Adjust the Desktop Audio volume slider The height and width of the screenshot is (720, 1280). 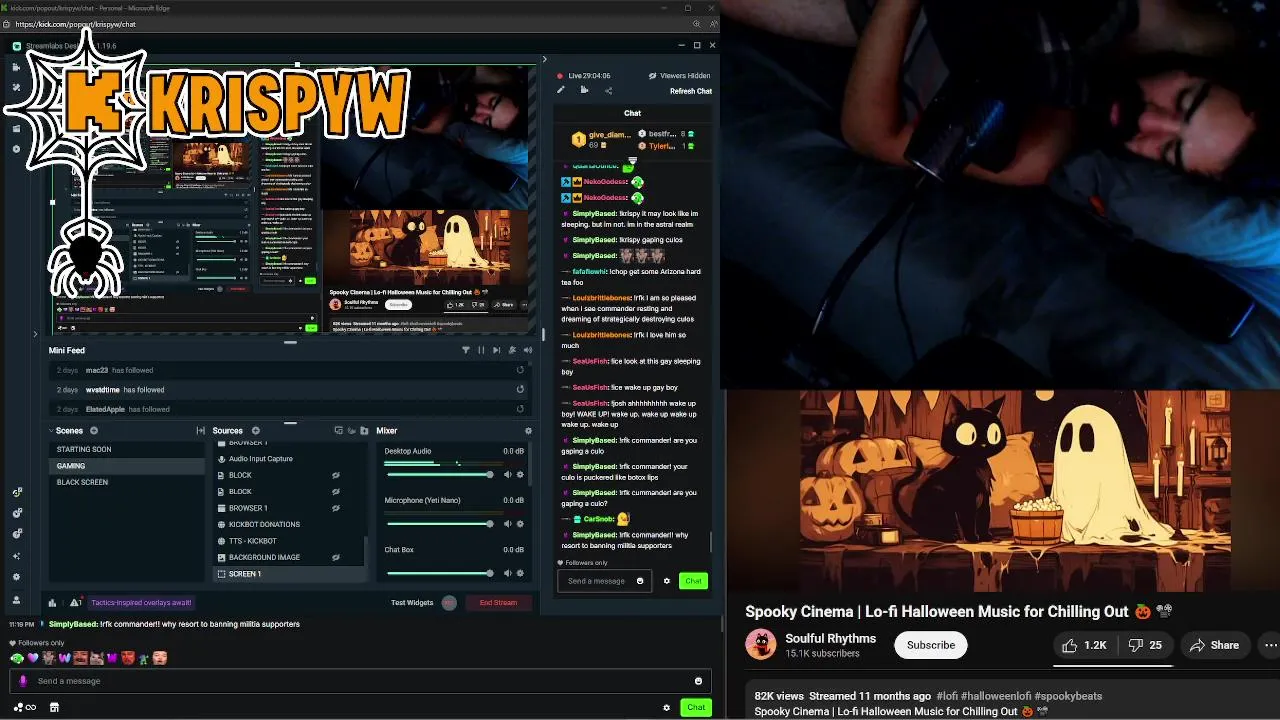pos(439,475)
